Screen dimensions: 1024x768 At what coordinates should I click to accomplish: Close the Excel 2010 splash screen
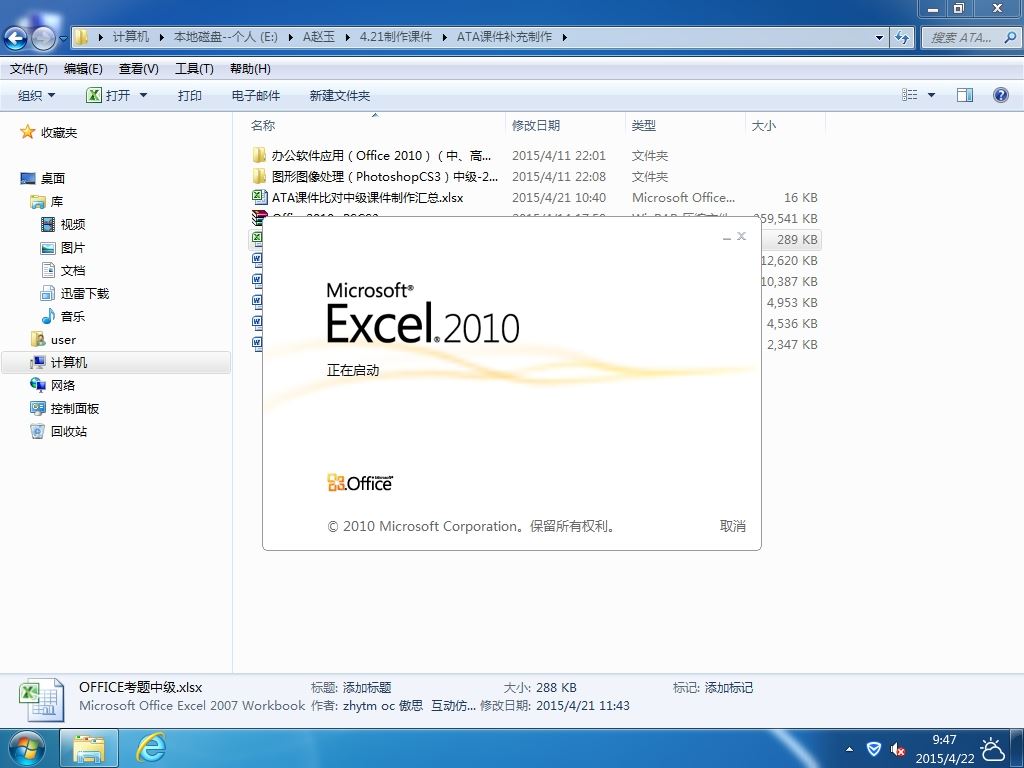(741, 236)
